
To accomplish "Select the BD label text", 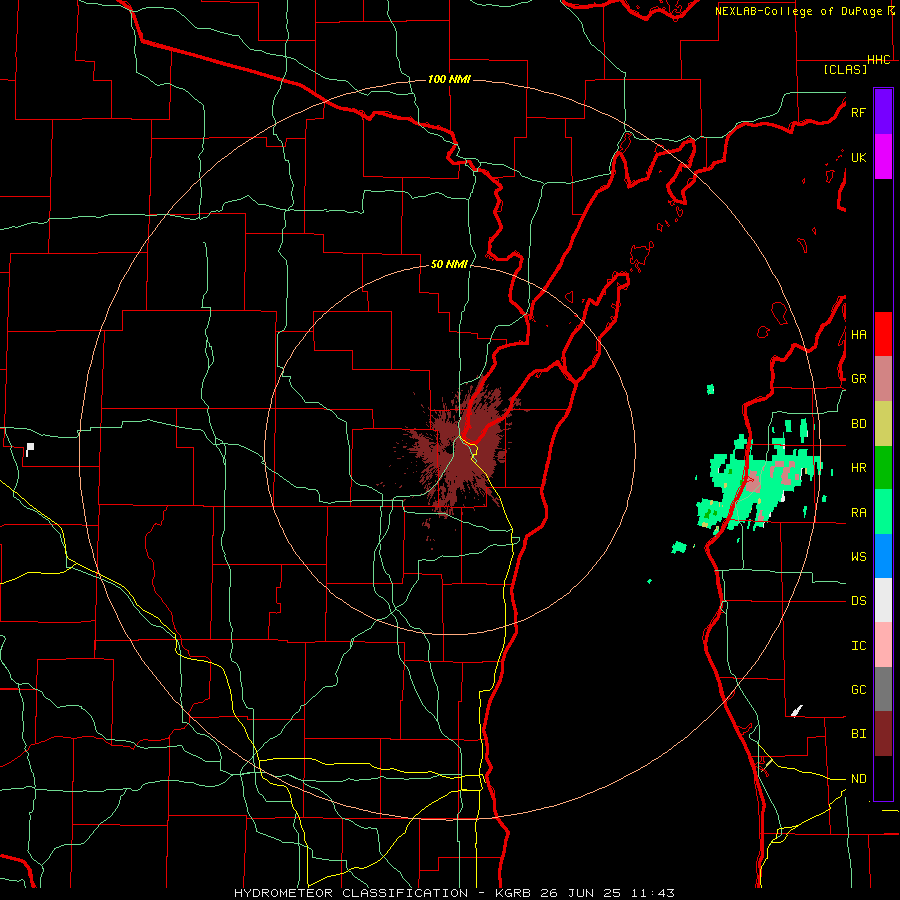I will tap(858, 424).
